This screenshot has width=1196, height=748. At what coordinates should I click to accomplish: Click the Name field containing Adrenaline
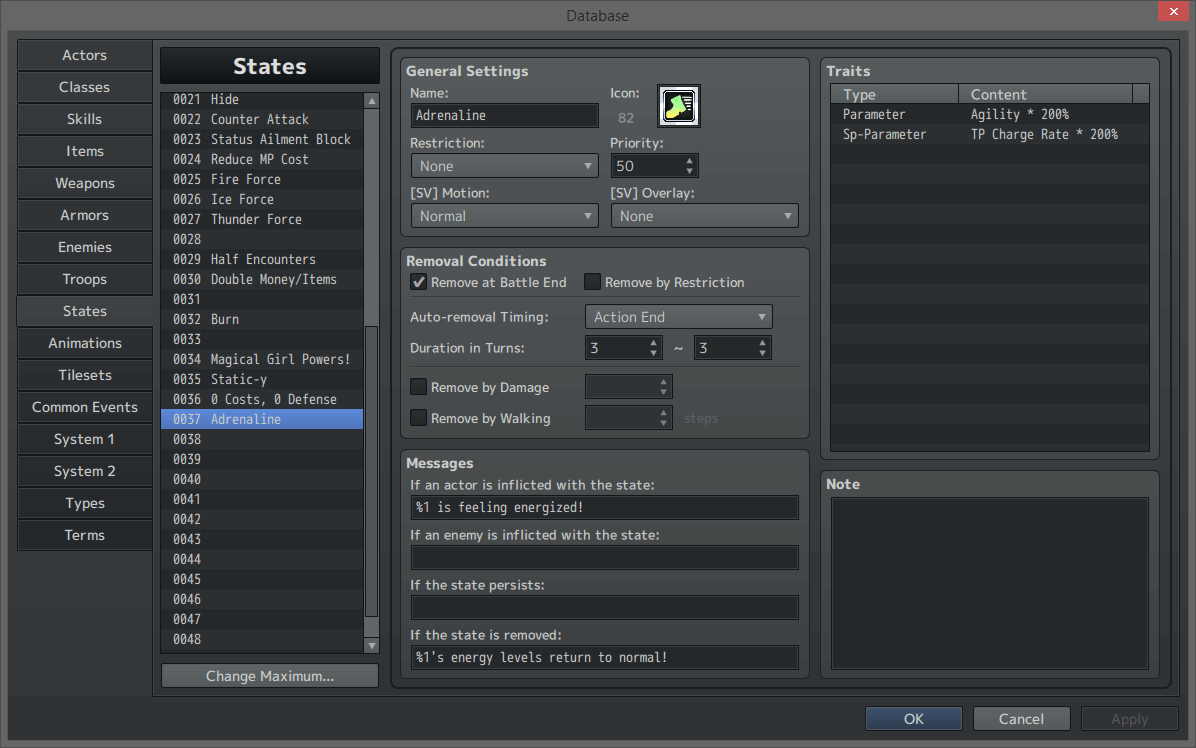[504, 116]
